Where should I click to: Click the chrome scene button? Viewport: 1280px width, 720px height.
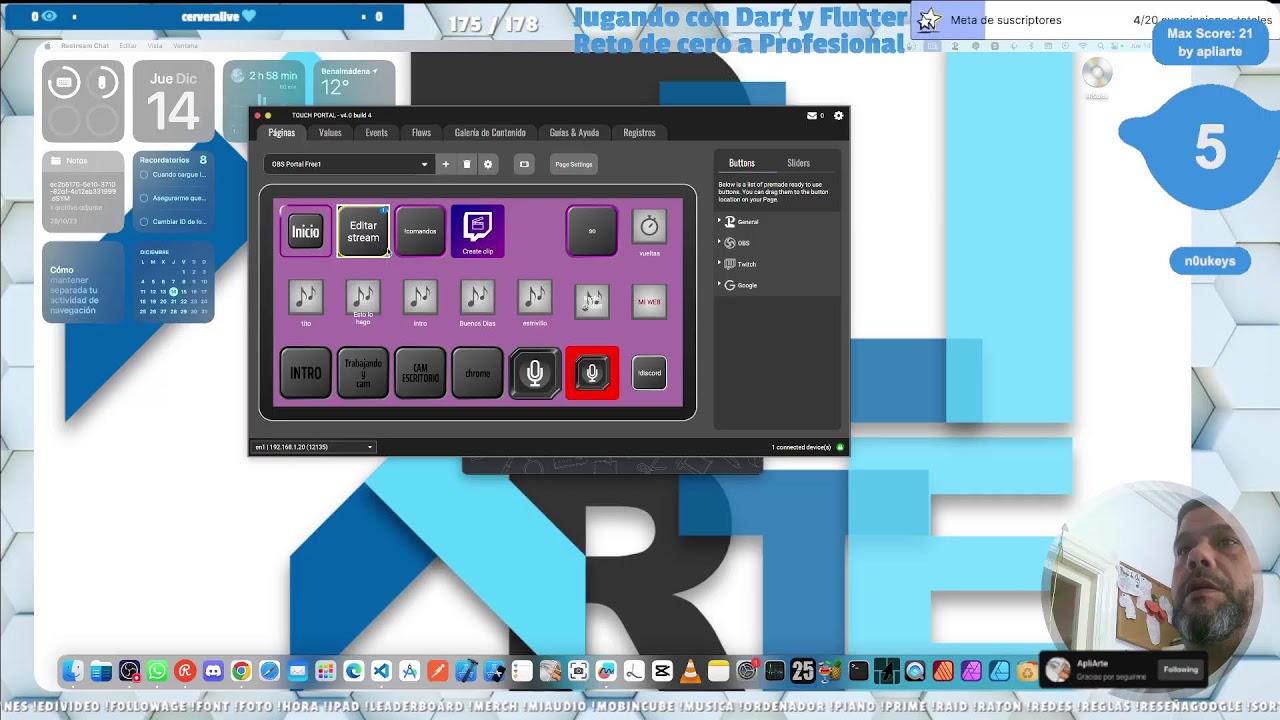pyautogui.click(x=477, y=373)
